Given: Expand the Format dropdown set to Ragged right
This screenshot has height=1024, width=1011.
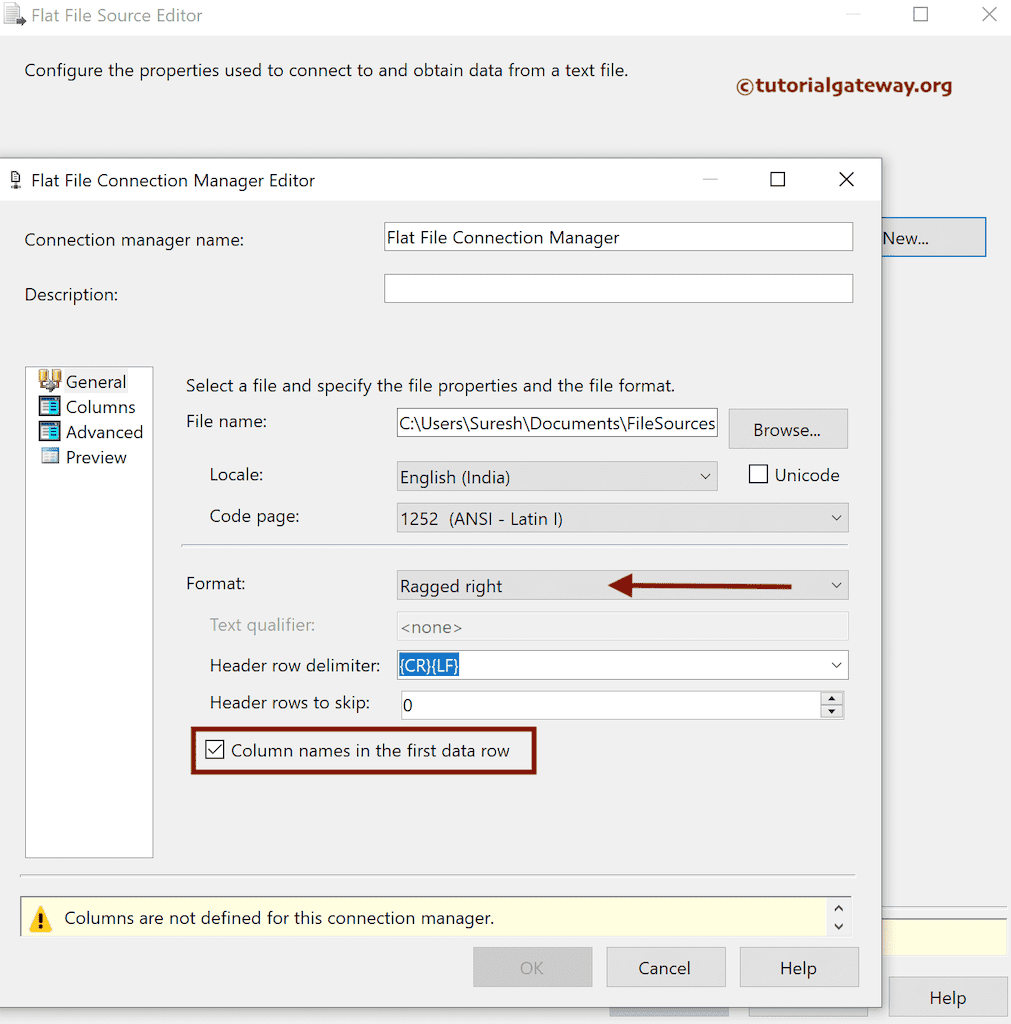Looking at the screenshot, I should click(836, 584).
